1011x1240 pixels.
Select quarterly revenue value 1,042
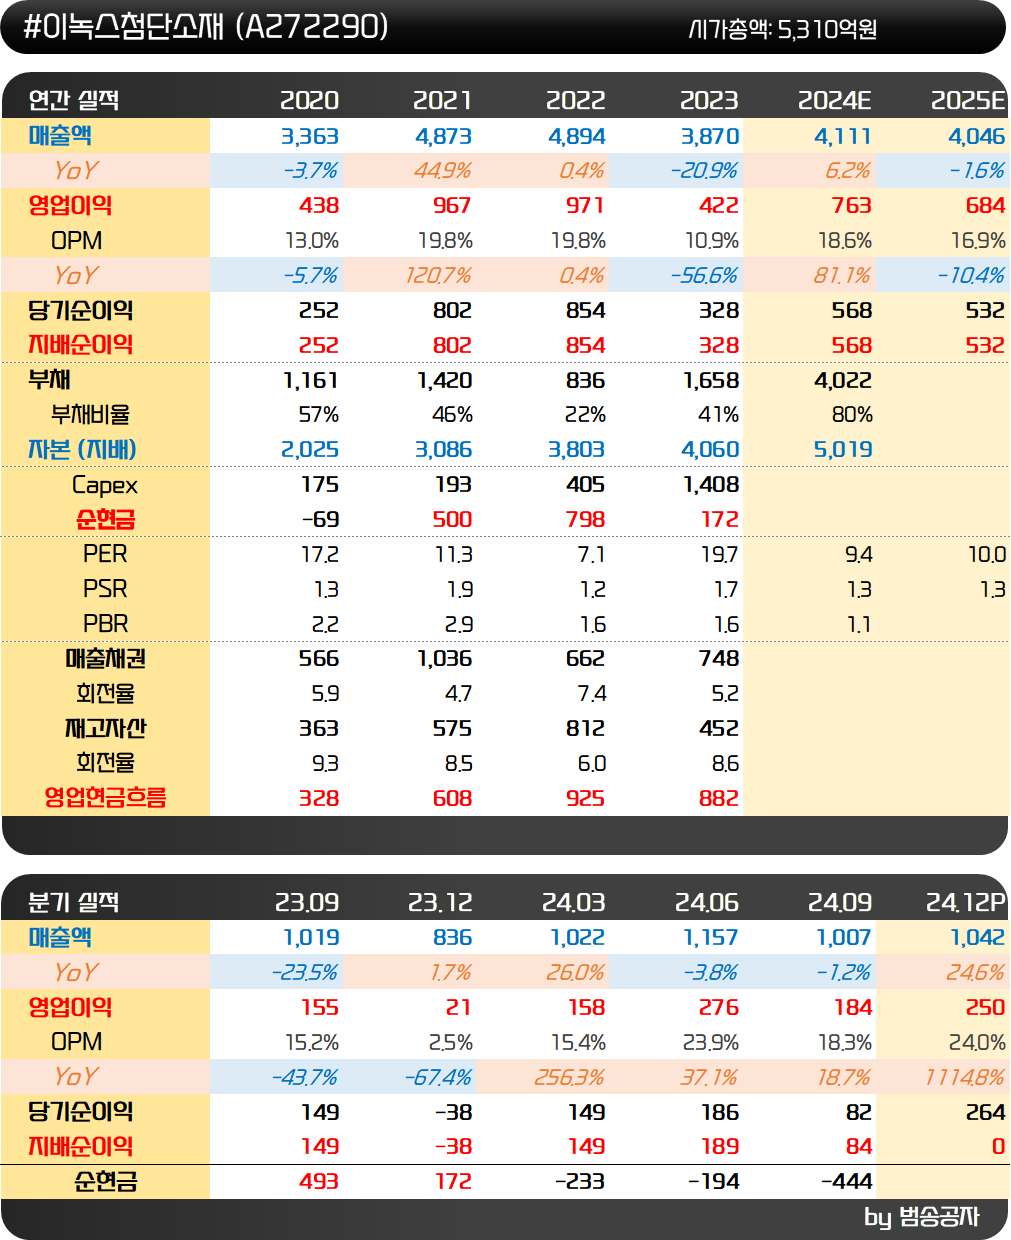978,937
